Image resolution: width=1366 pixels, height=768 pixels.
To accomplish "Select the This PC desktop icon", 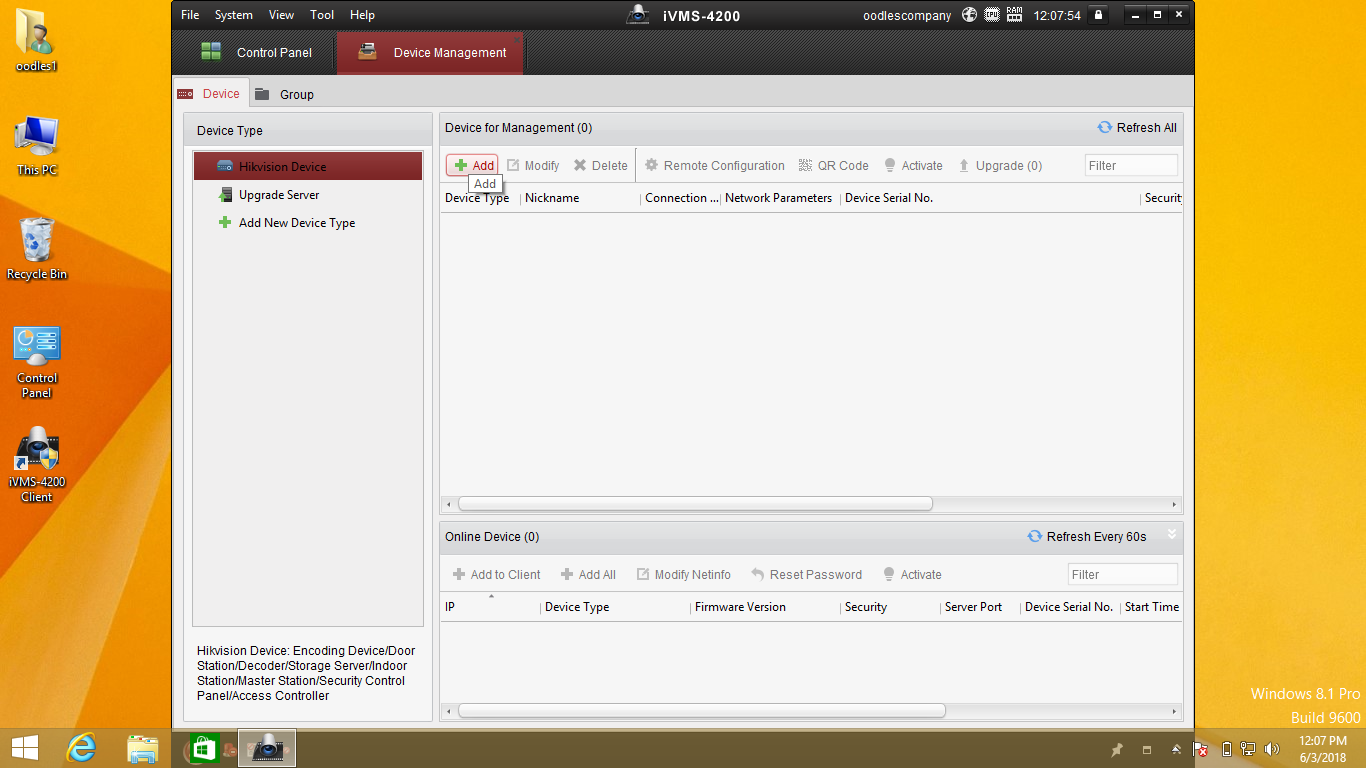I will [x=37, y=147].
